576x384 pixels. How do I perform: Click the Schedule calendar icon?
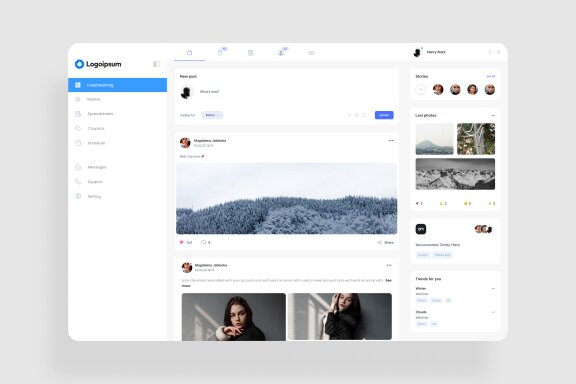[78, 143]
